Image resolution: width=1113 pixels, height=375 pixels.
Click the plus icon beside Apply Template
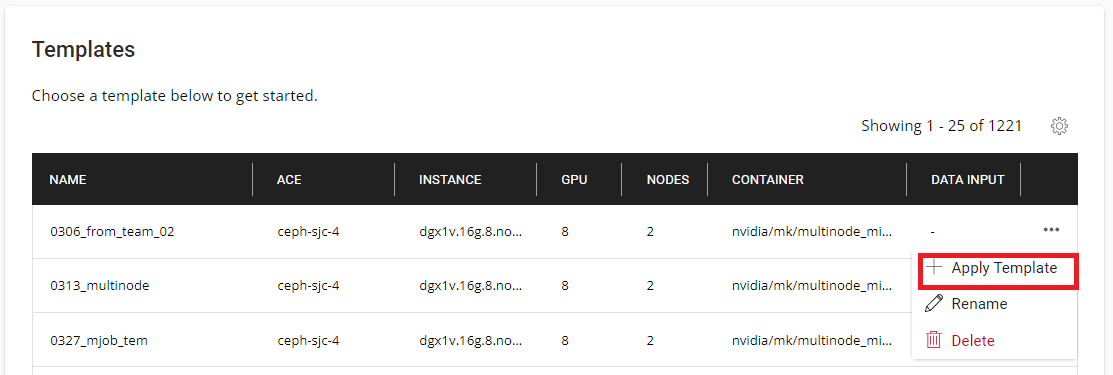click(935, 268)
